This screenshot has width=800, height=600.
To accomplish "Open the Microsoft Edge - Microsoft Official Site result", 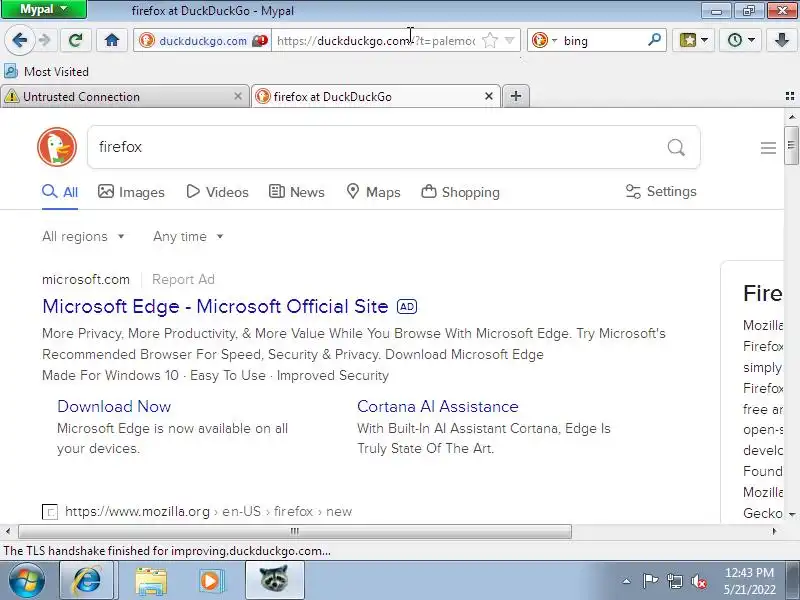I will (215, 306).
